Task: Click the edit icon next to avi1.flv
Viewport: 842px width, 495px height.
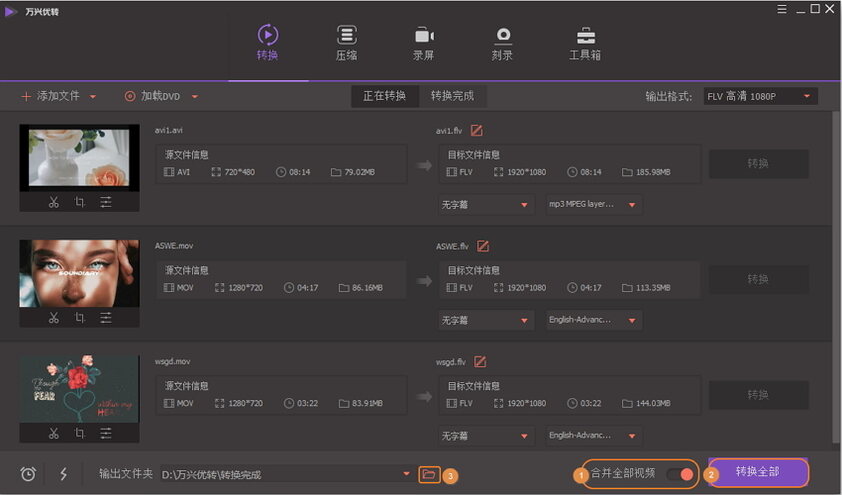Action: point(477,130)
